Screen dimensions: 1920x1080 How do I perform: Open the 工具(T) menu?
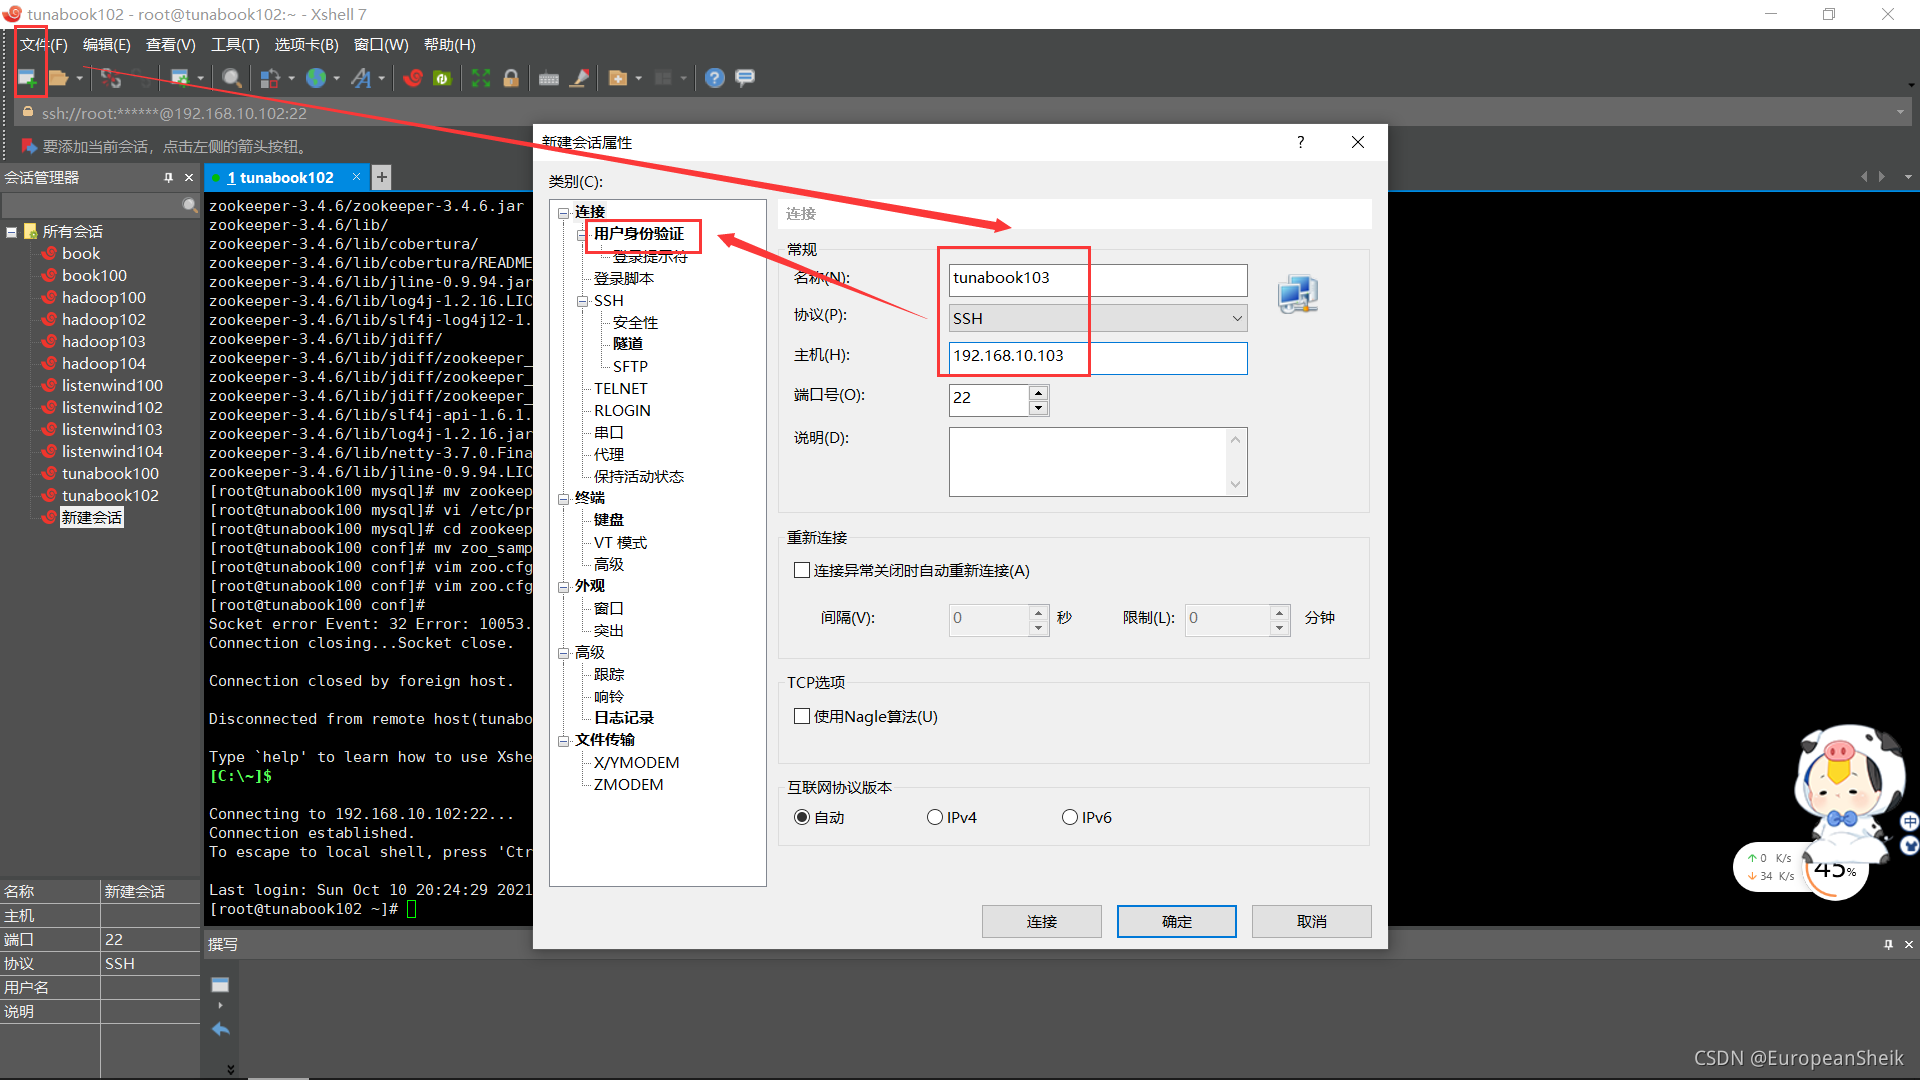click(235, 45)
